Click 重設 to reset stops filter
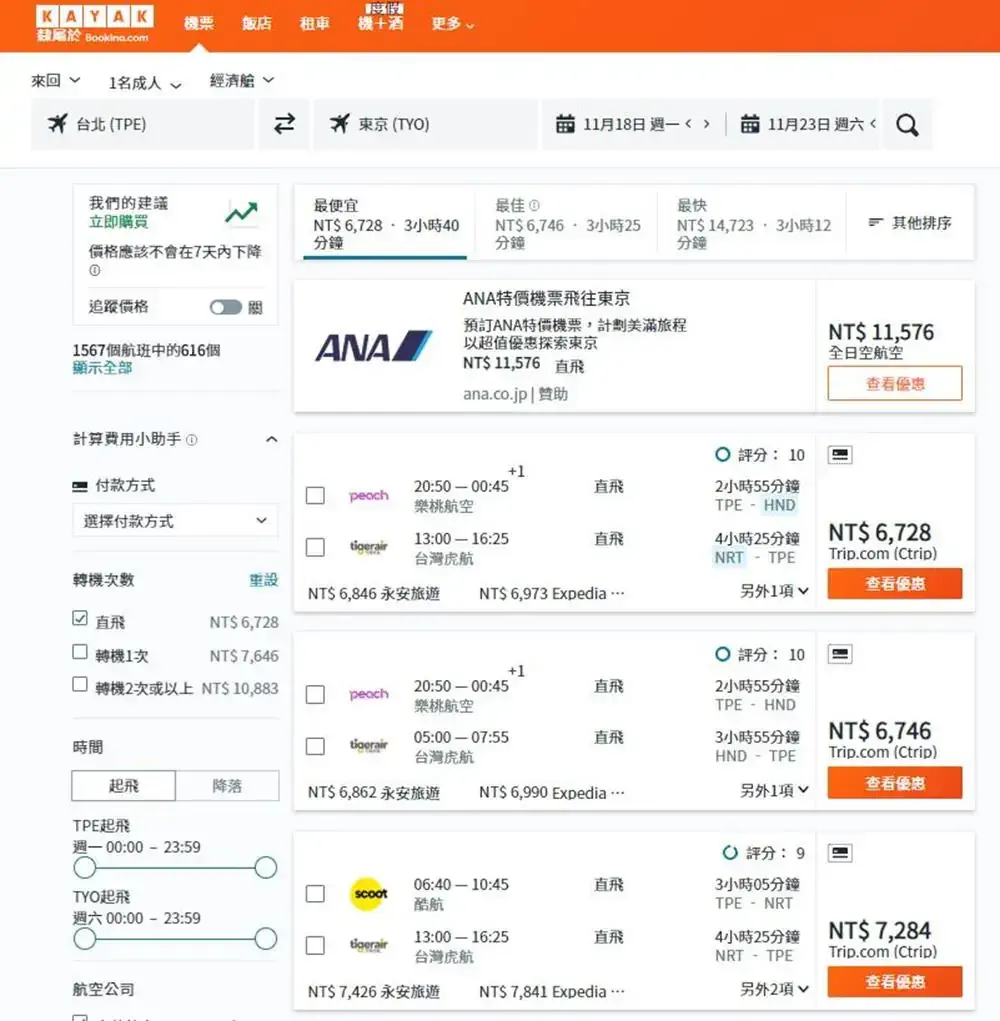The height and width of the screenshot is (1021, 1000). click(264, 580)
